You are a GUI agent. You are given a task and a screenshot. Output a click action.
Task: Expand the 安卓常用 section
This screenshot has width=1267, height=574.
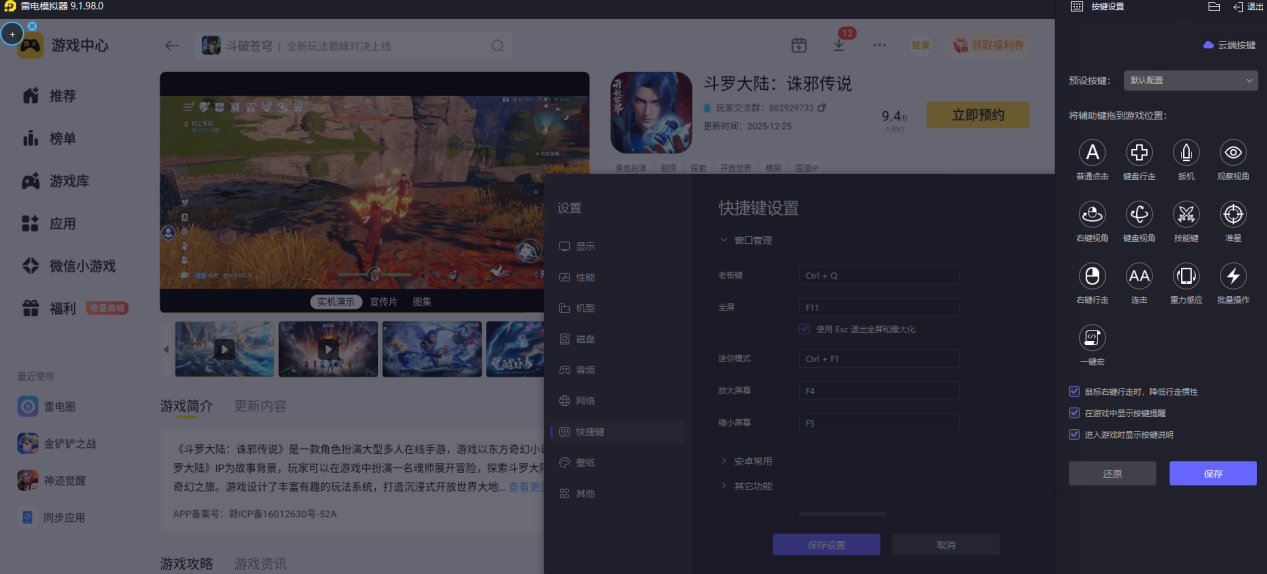pos(746,461)
